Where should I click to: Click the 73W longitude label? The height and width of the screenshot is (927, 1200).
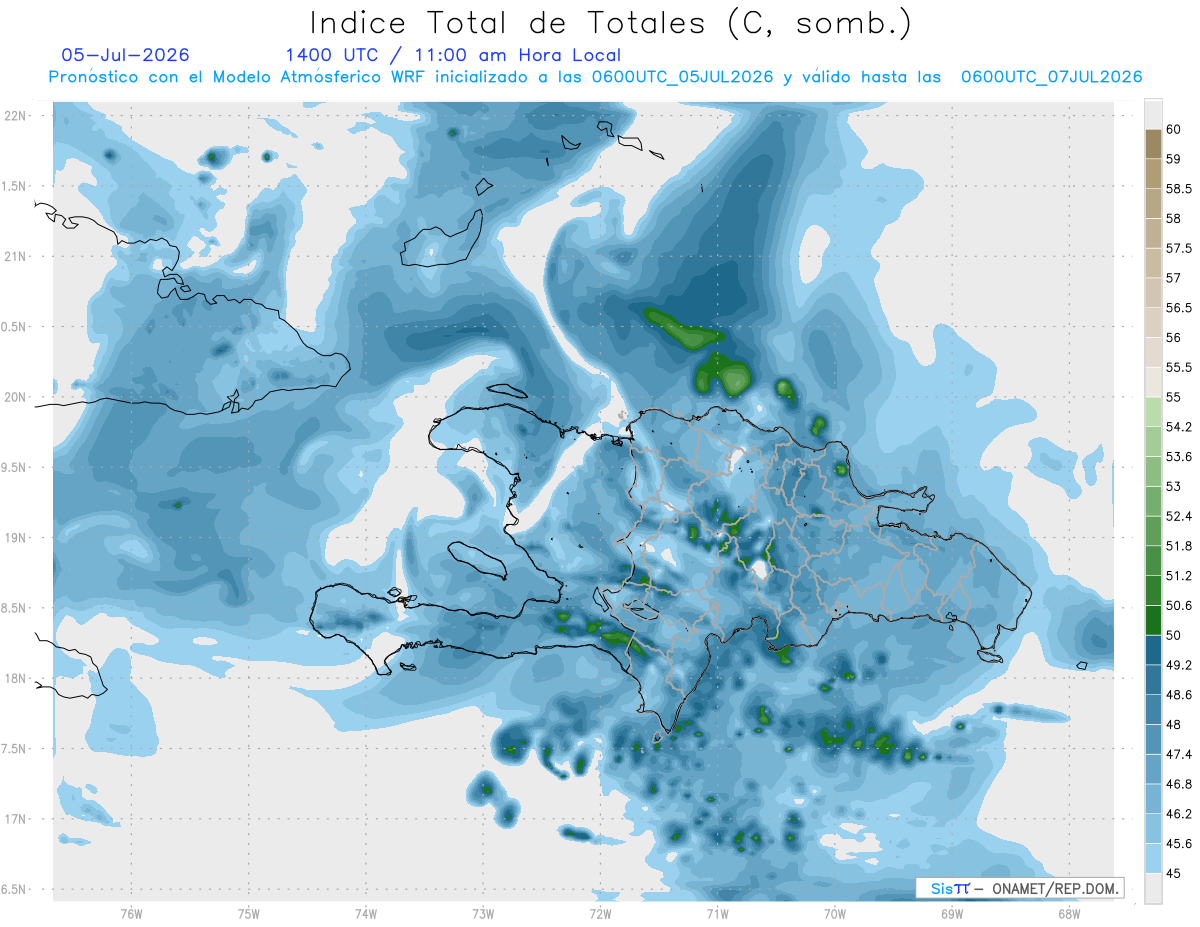click(483, 913)
